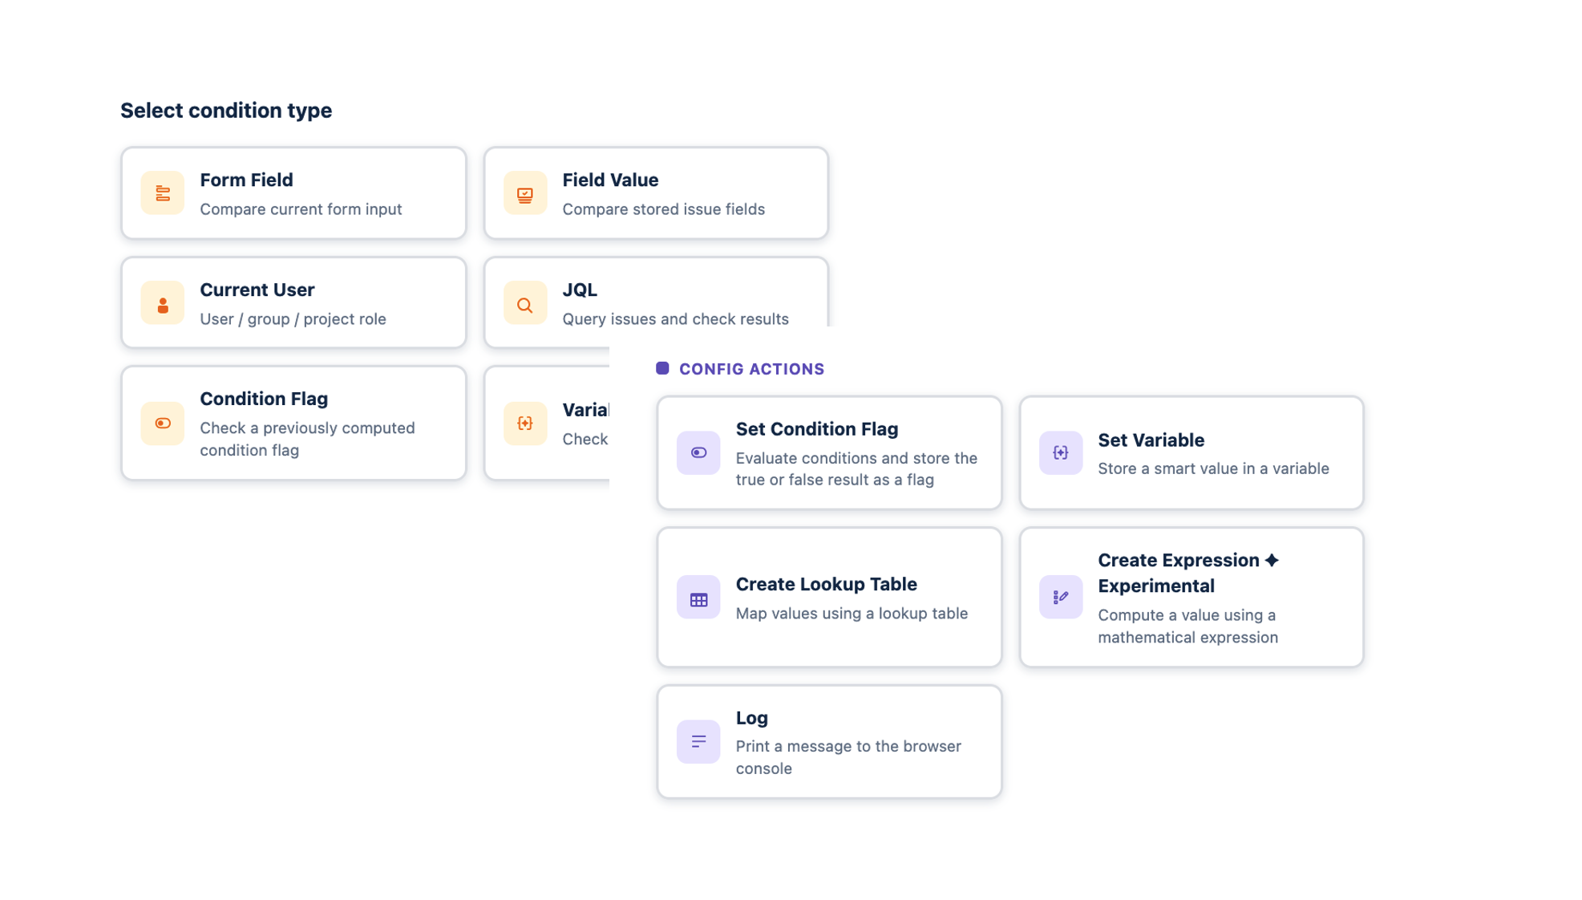Choose the Set Variable action
Viewport: 1582px width, 900px height.
[x=1190, y=453]
